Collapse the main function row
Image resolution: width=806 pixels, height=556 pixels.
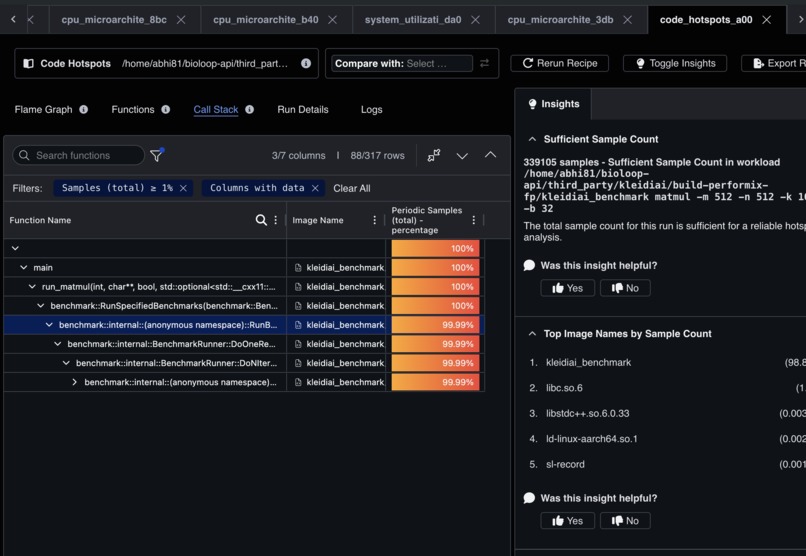pyautogui.click(x=24, y=267)
